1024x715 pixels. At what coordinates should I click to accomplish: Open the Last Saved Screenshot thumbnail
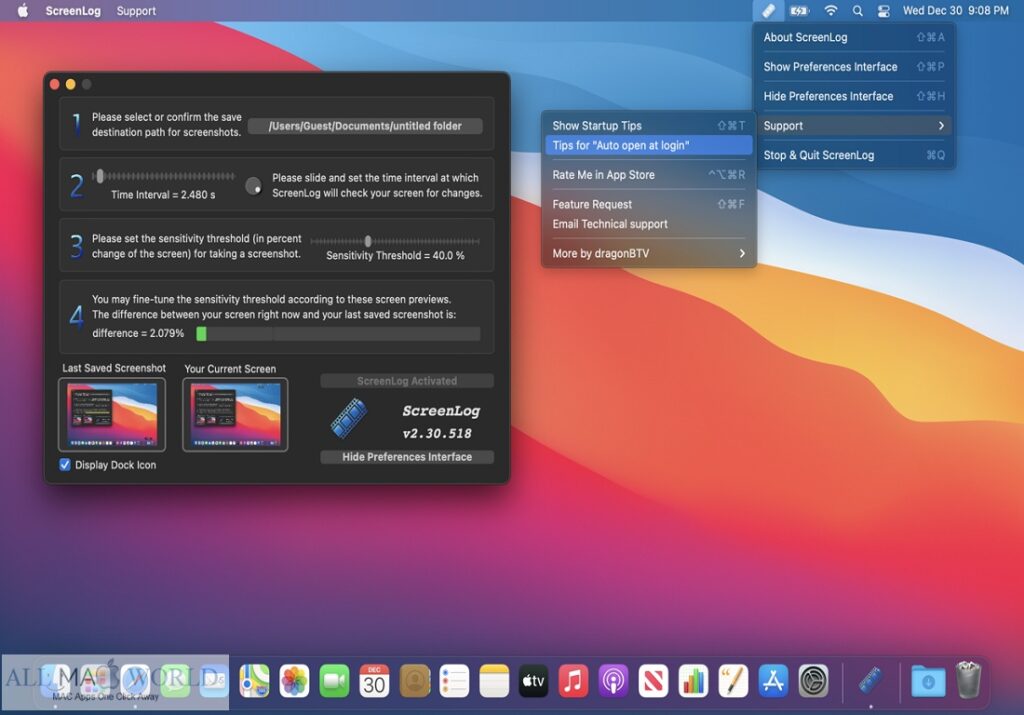tap(112, 415)
